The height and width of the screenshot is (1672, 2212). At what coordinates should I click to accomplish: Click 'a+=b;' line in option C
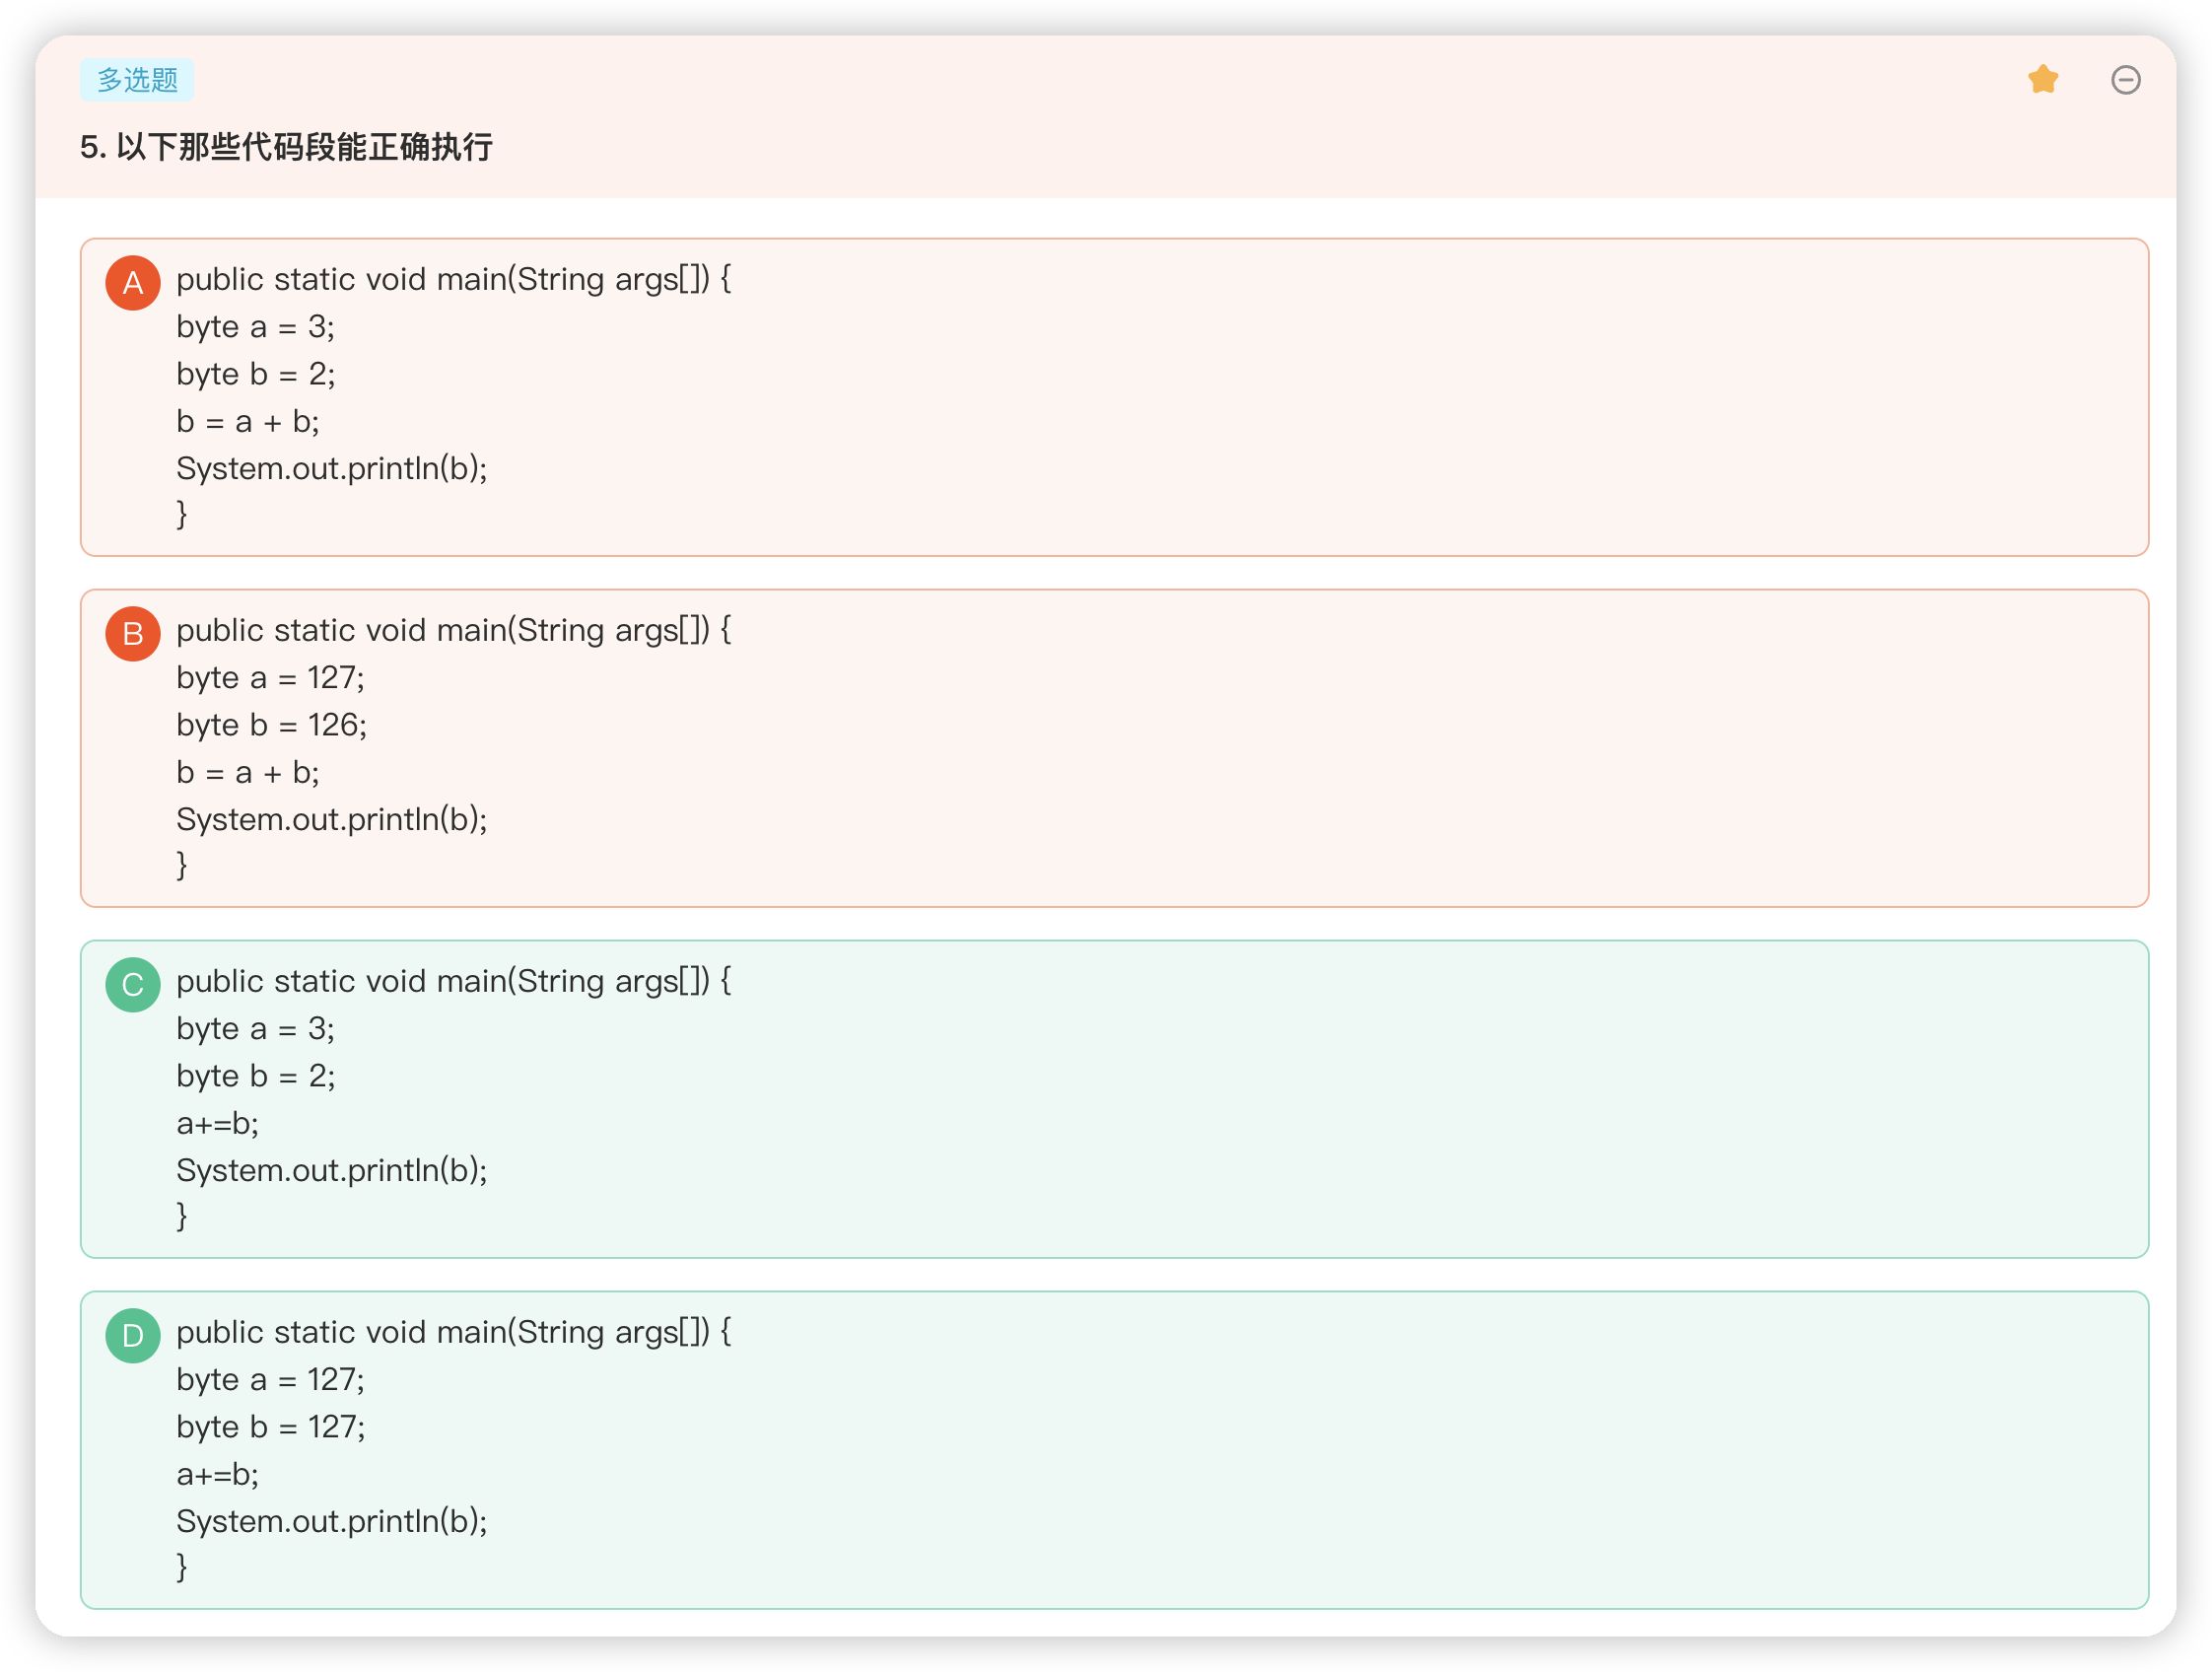pyautogui.click(x=217, y=1123)
